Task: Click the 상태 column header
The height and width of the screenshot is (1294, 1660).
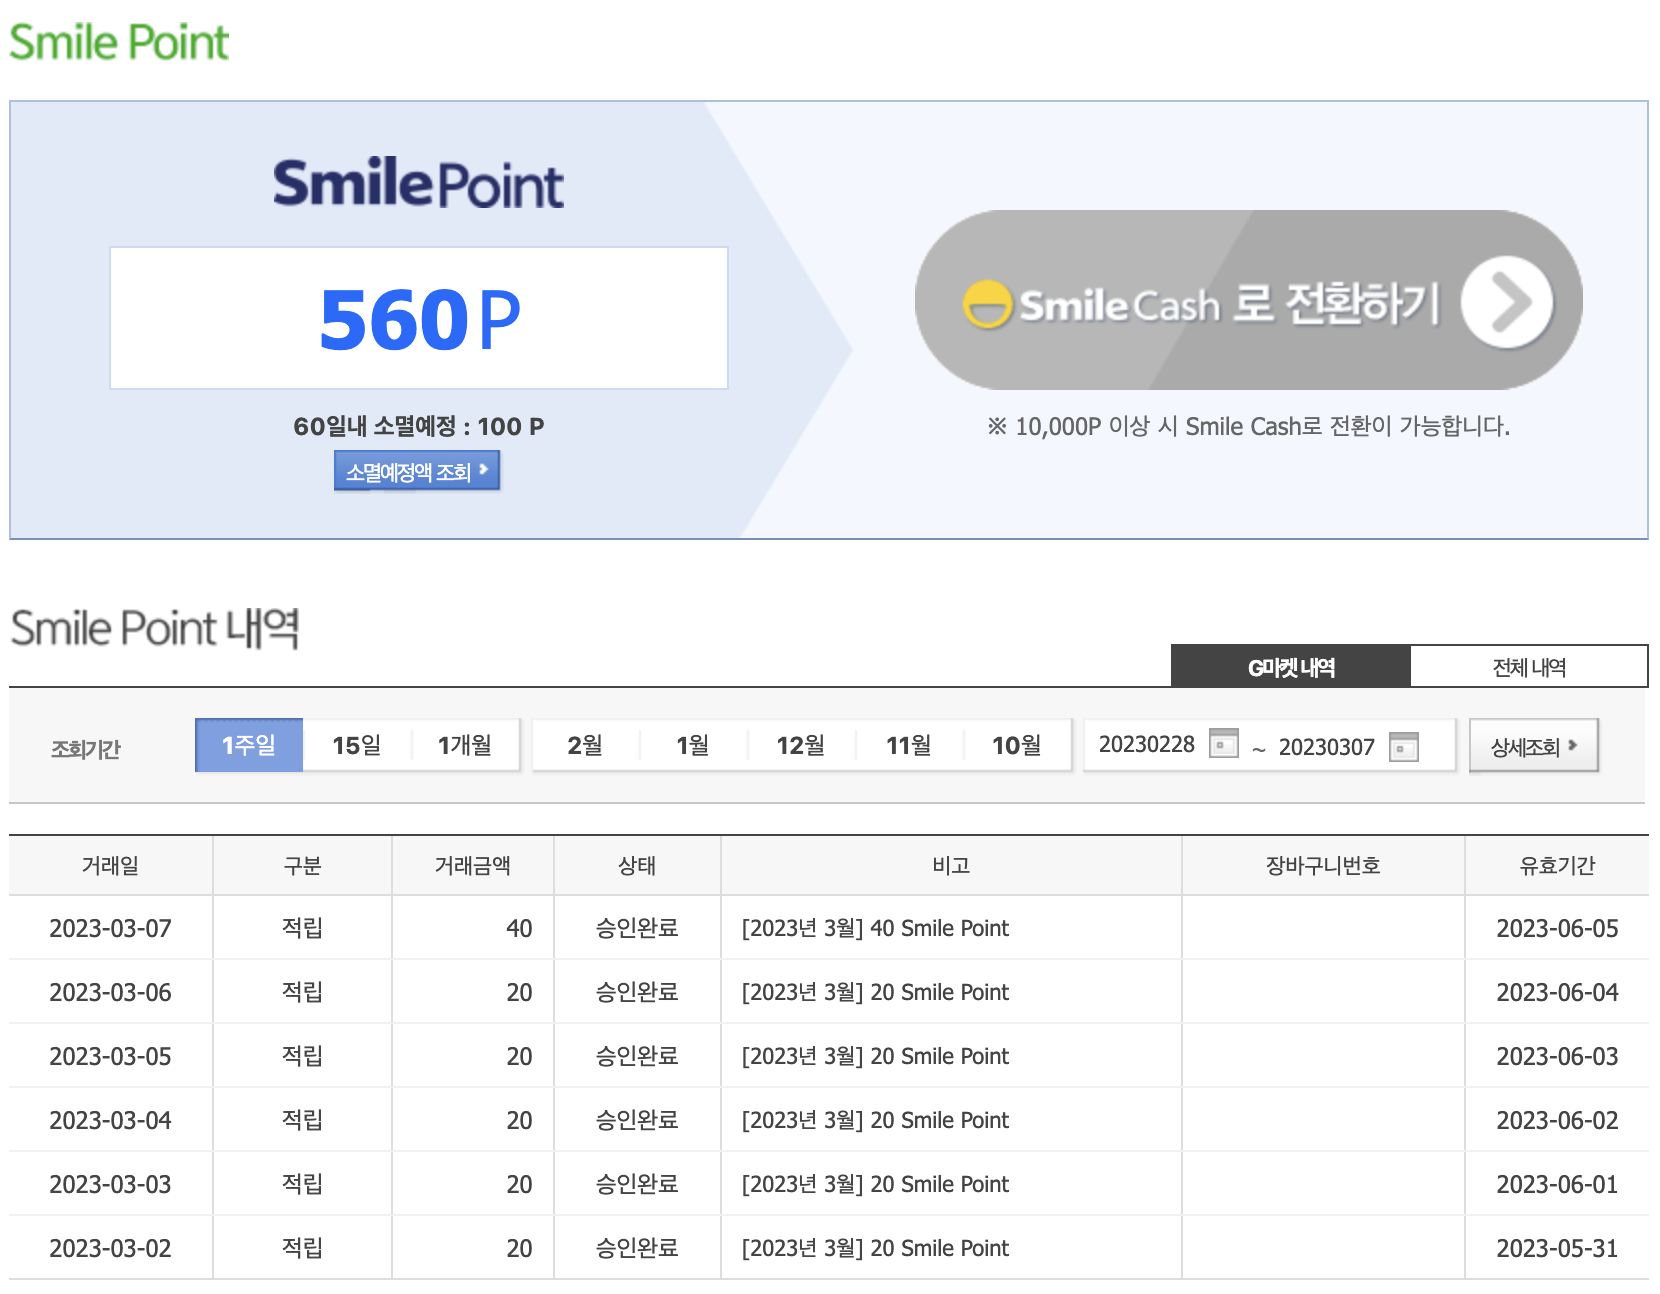Action: (x=637, y=865)
